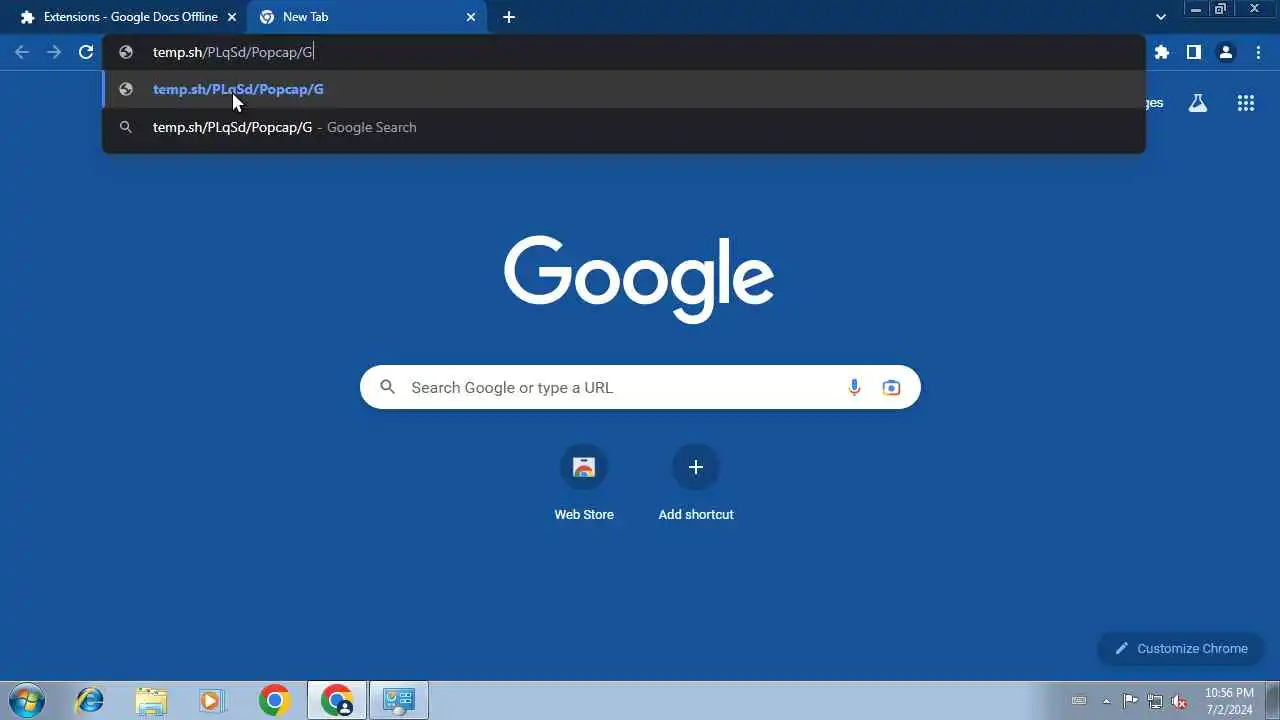Screen dimensions: 1280x720
Task: Click the network tray icon
Action: 1155,701
